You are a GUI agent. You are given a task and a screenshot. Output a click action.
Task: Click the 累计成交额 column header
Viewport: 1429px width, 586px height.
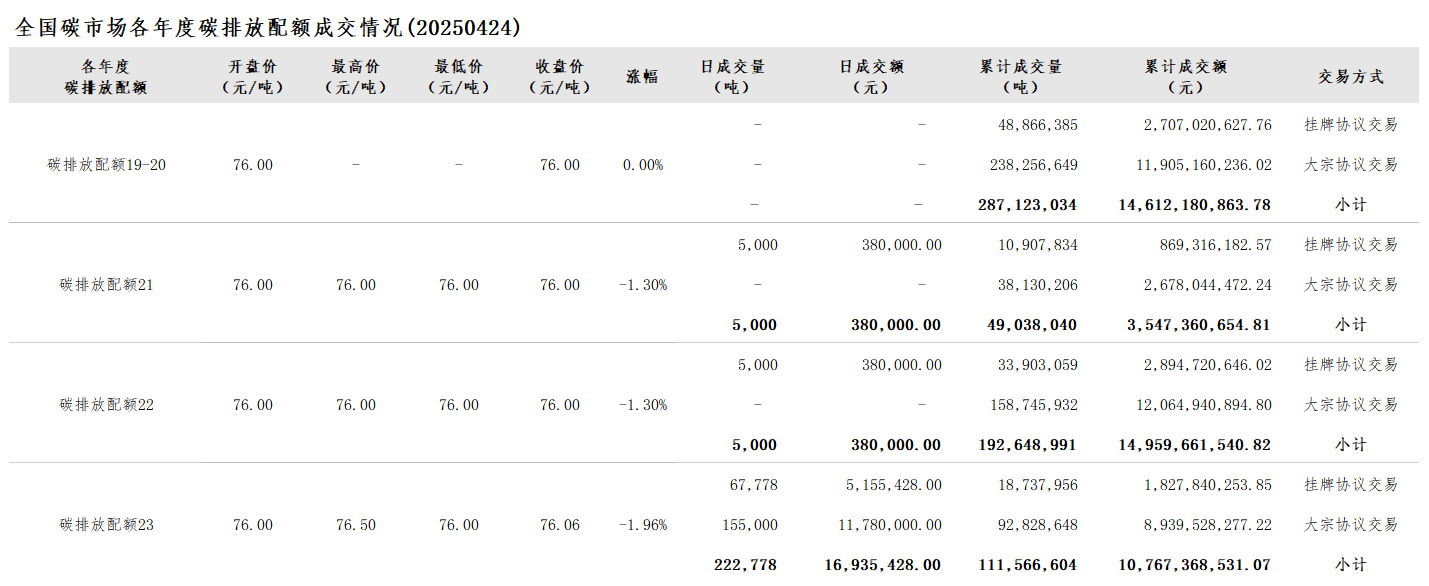click(1186, 76)
